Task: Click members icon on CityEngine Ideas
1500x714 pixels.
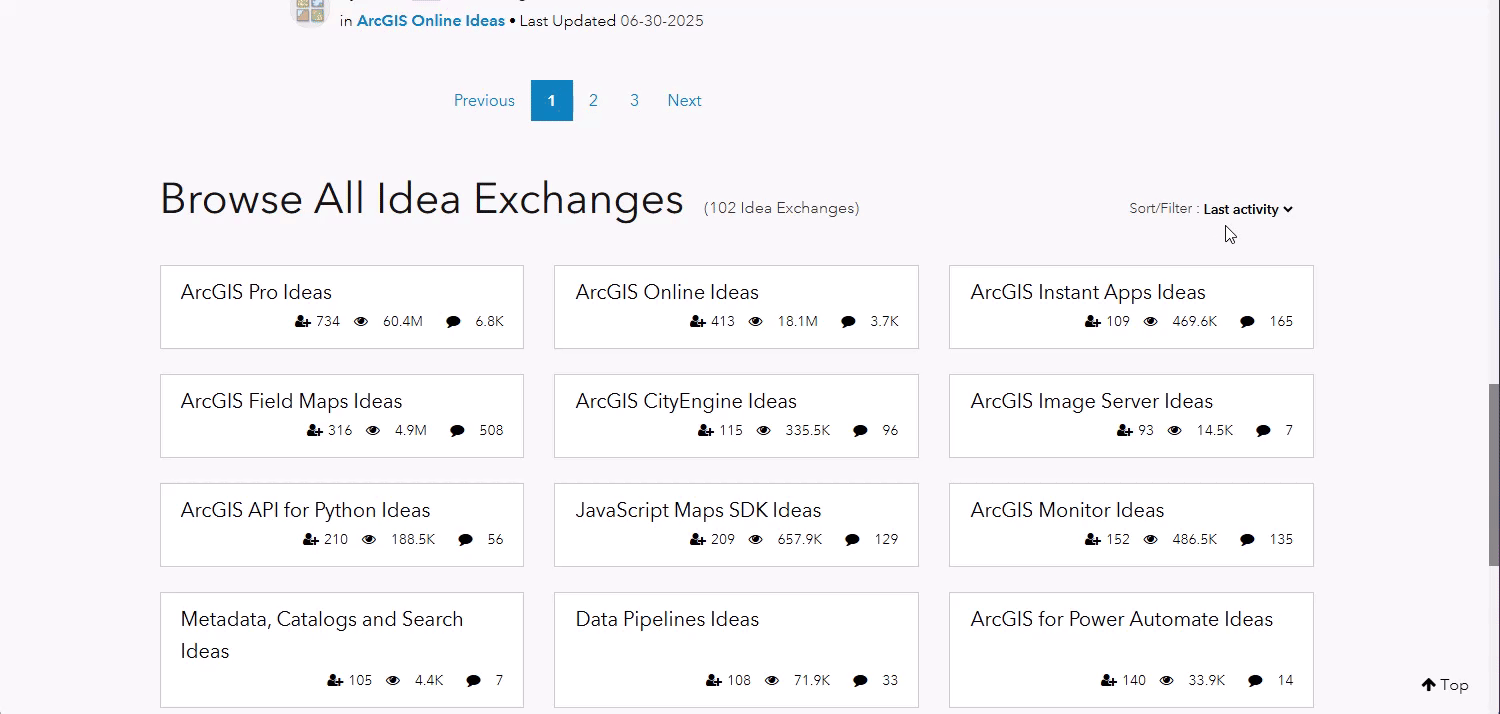Action: click(706, 431)
